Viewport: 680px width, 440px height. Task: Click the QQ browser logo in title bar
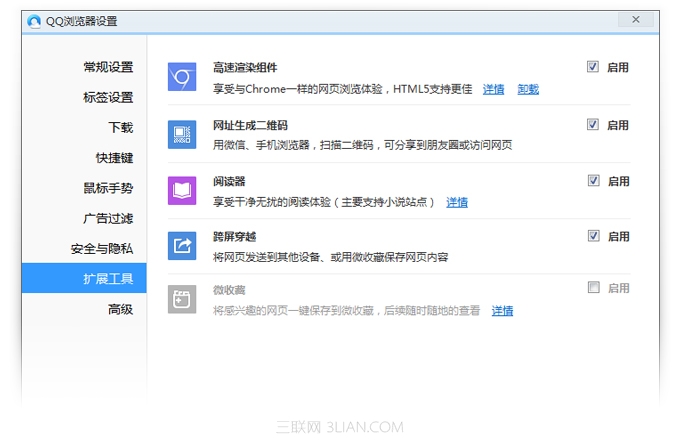pos(33,21)
